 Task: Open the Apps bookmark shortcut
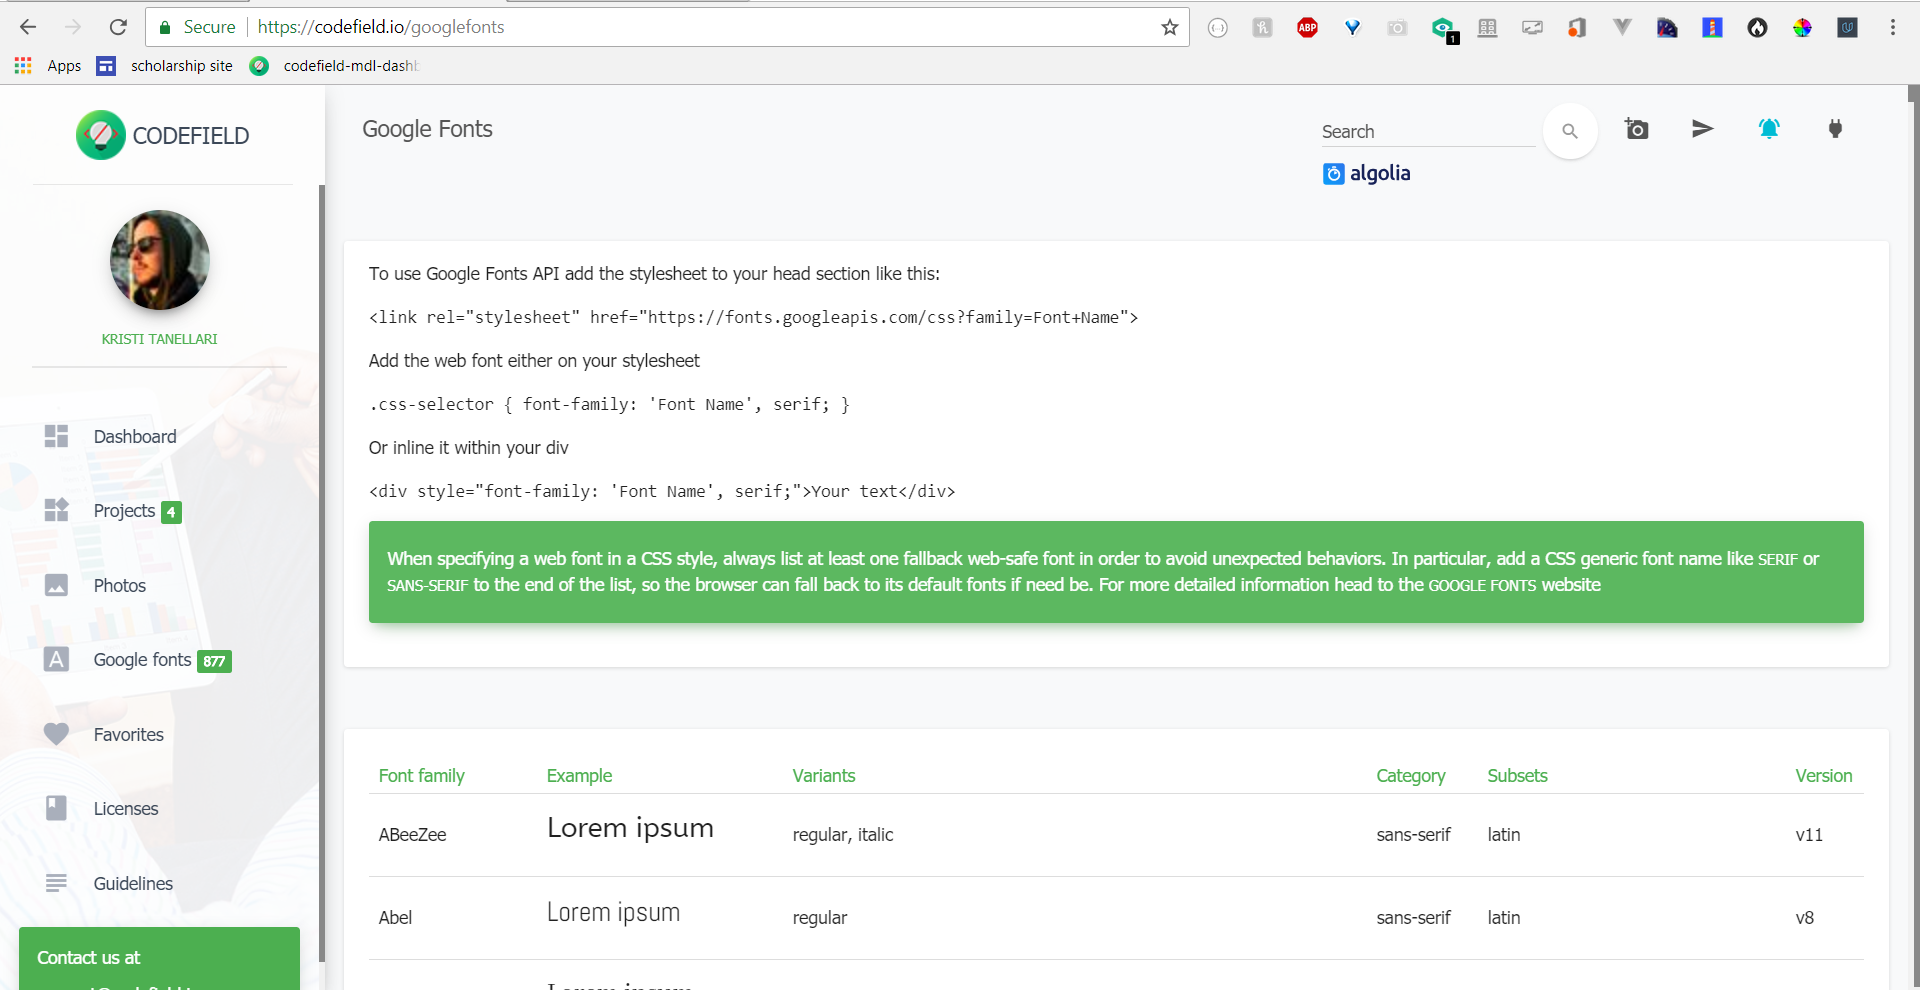point(48,66)
